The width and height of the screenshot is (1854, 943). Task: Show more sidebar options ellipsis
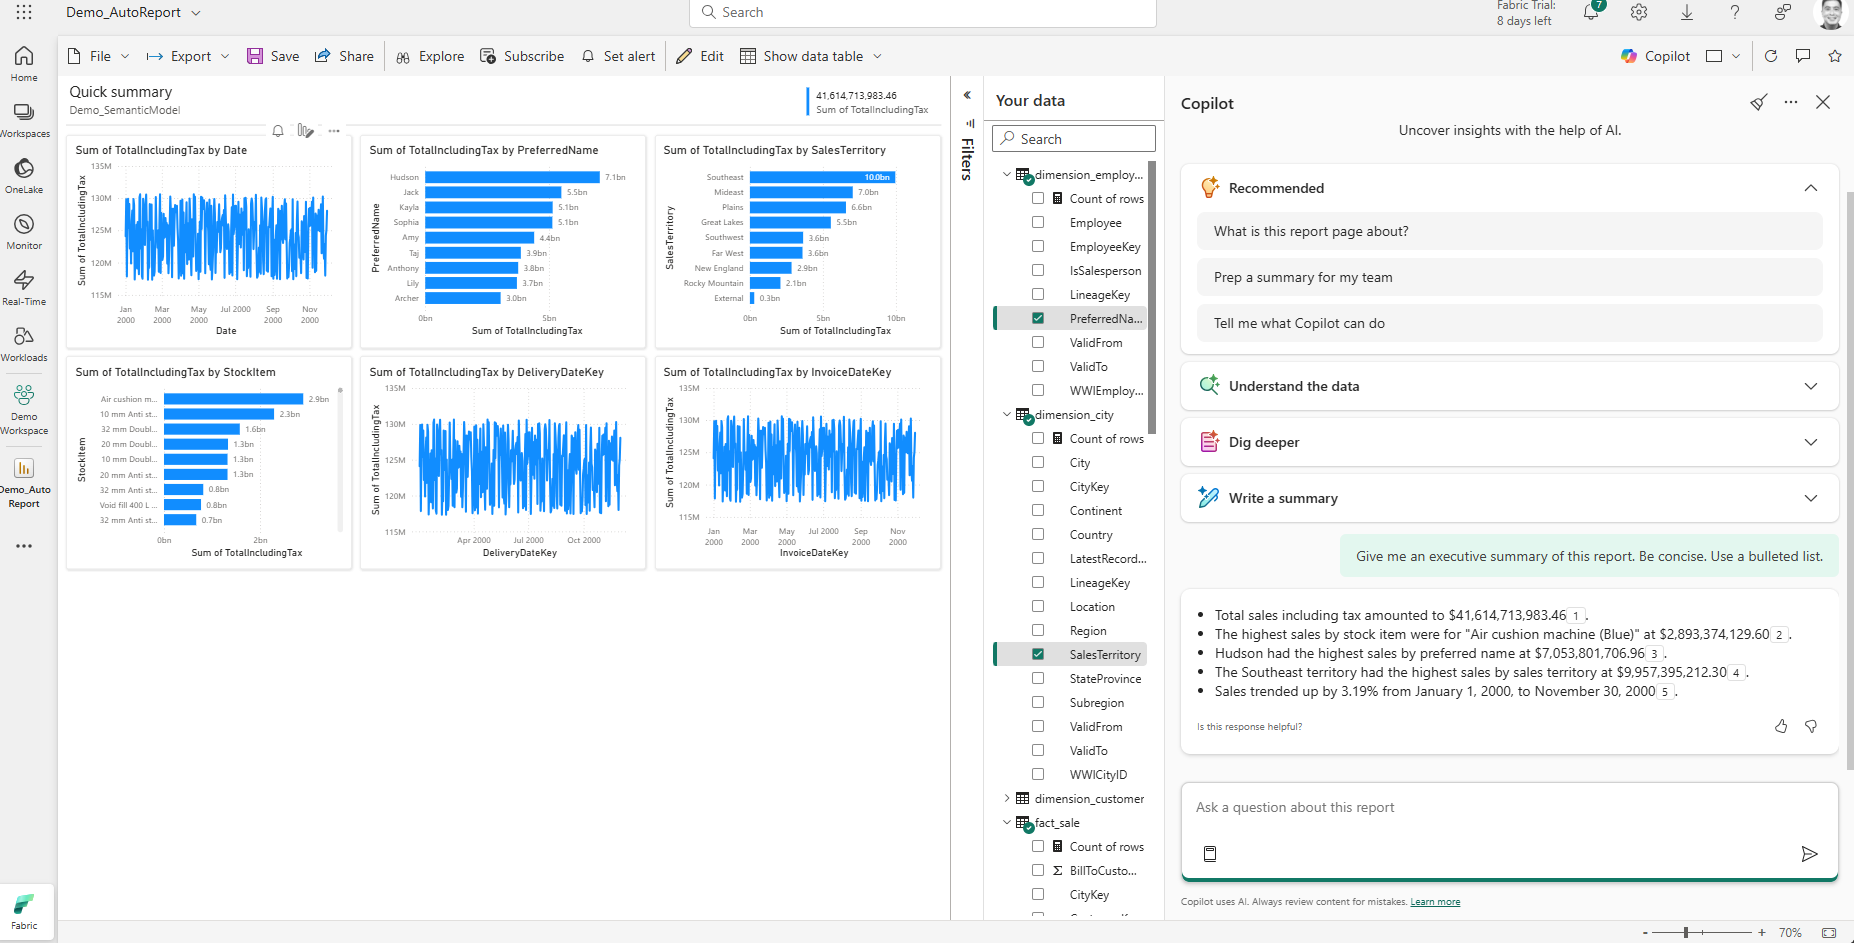click(x=24, y=546)
